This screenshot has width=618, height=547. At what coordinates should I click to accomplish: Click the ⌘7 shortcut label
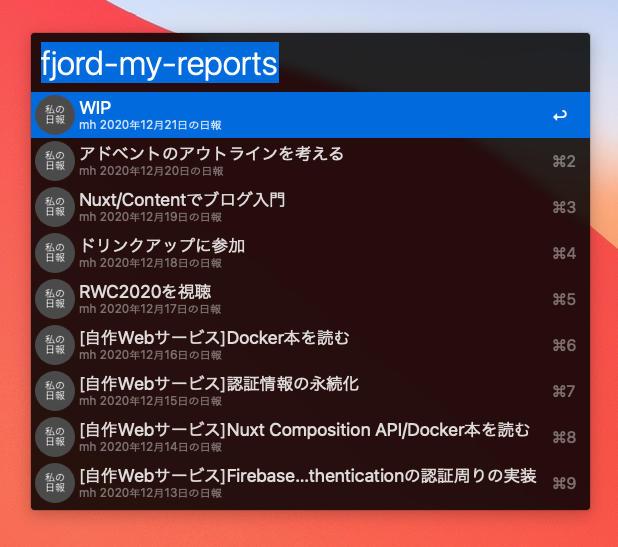(x=564, y=391)
